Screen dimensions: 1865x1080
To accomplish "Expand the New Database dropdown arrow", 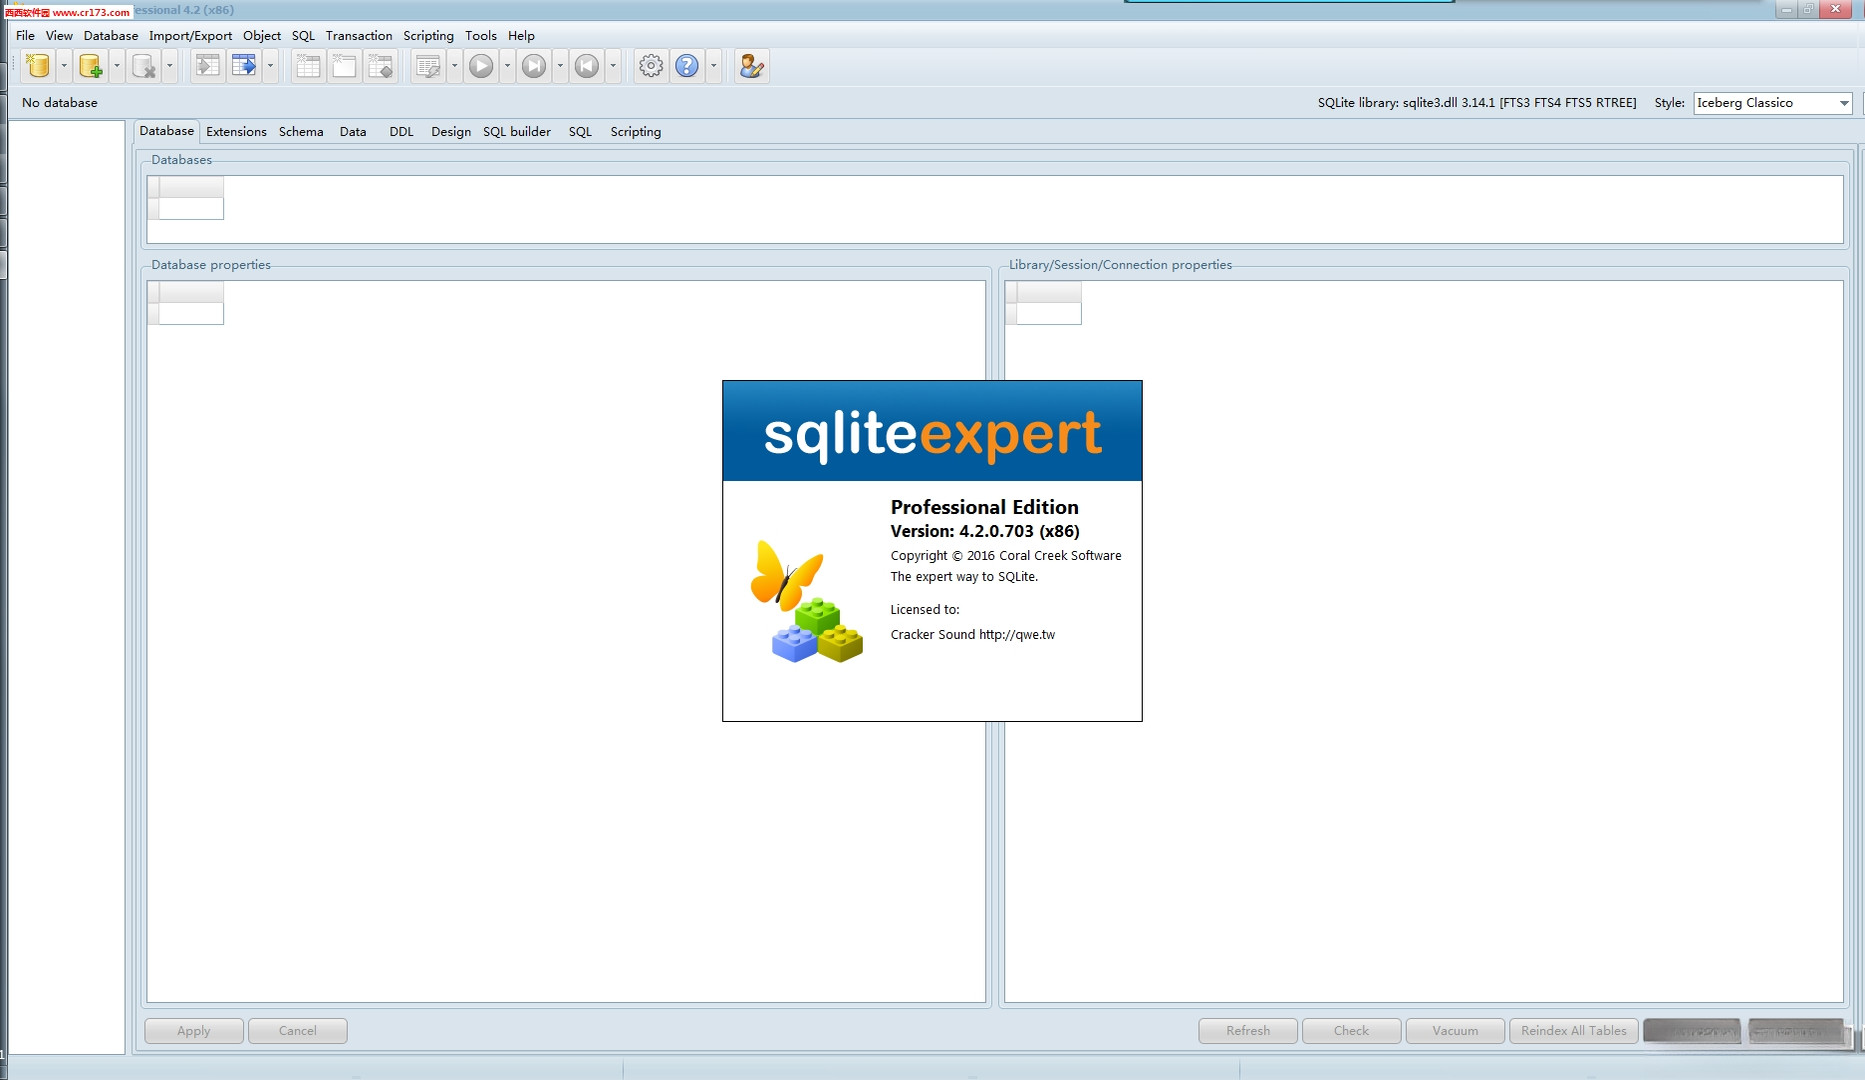I will [x=64, y=66].
